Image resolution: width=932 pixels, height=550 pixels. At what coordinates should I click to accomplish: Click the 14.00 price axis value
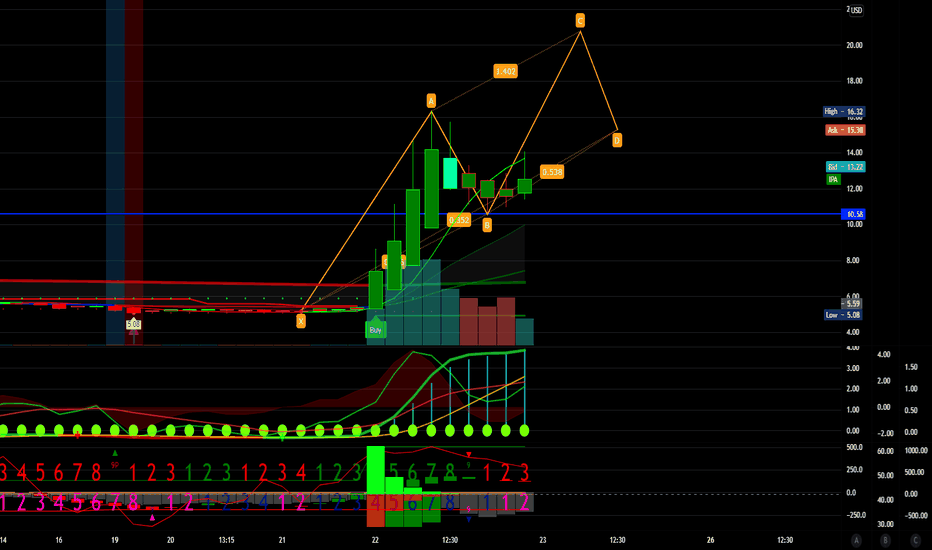(854, 153)
